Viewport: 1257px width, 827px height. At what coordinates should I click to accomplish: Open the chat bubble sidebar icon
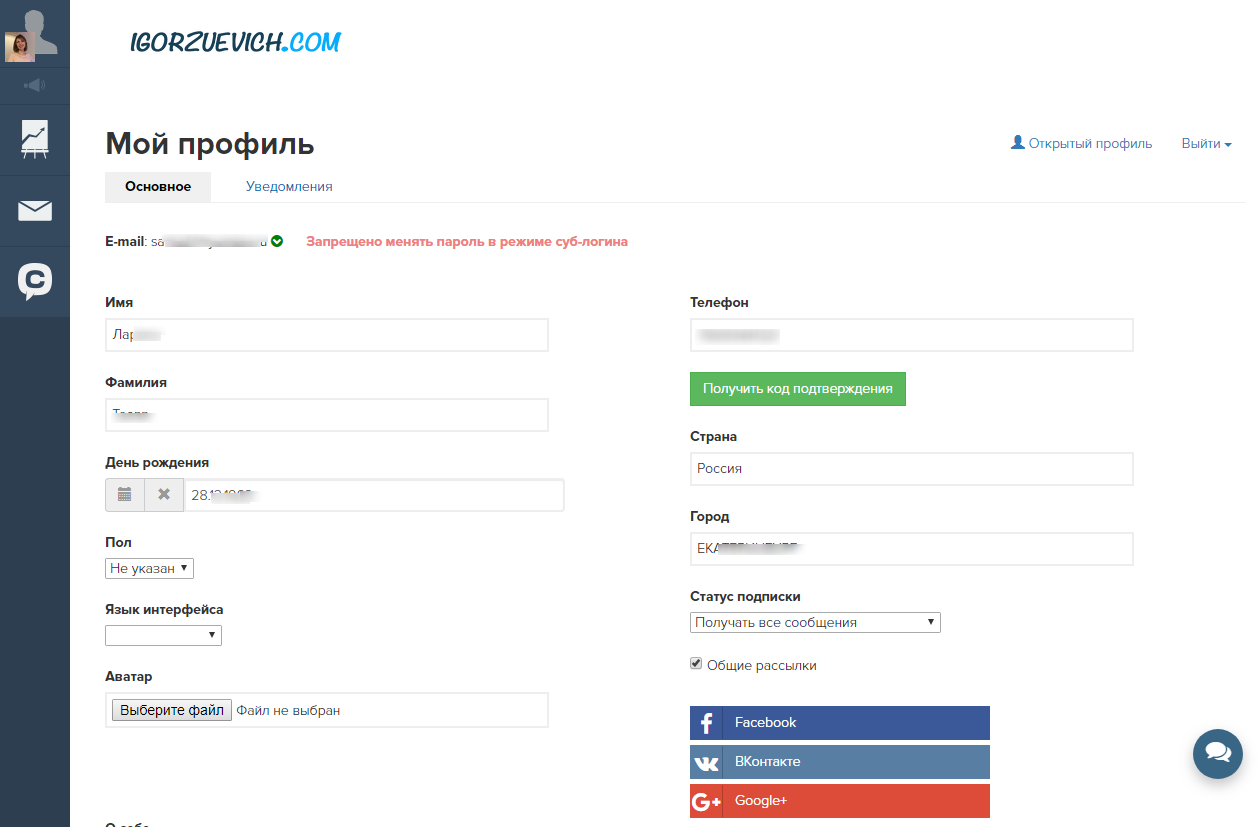pos(35,282)
